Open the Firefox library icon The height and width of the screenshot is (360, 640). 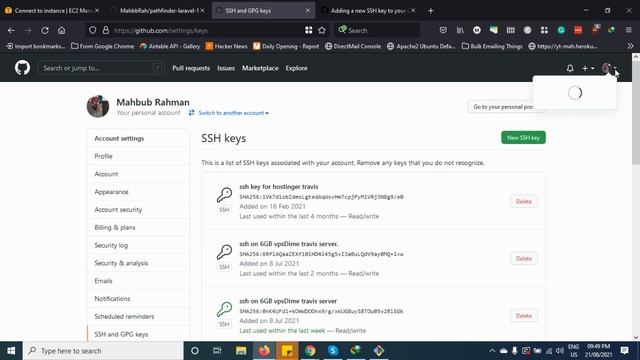pos(460,30)
